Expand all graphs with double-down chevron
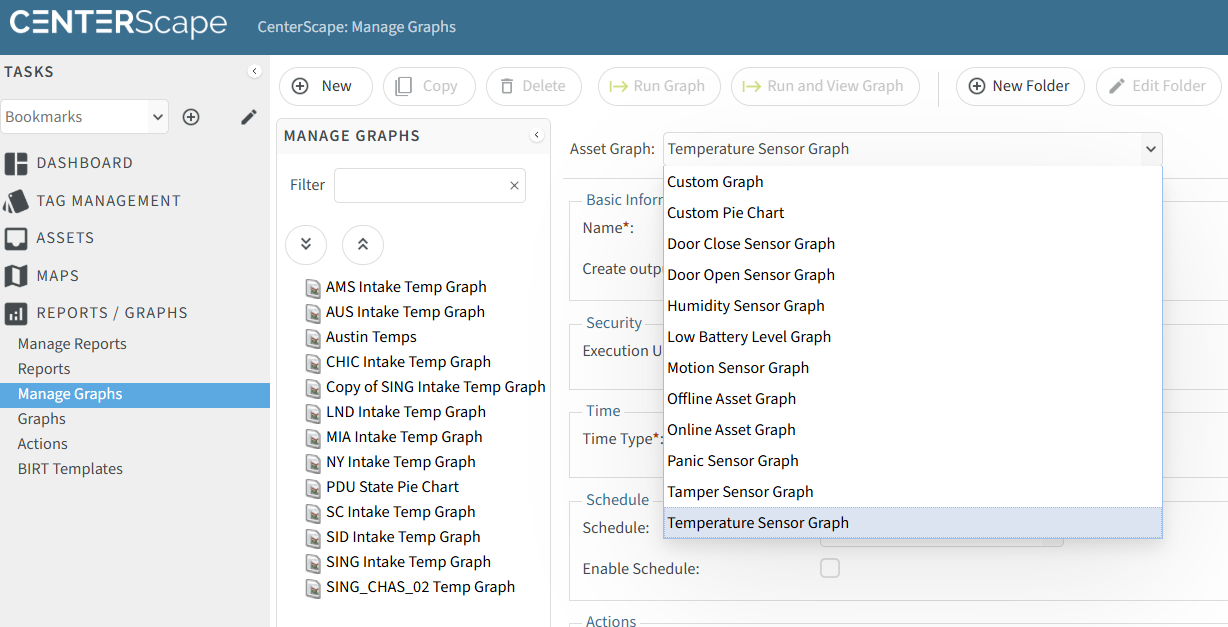This screenshot has width=1228, height=627. (306, 244)
